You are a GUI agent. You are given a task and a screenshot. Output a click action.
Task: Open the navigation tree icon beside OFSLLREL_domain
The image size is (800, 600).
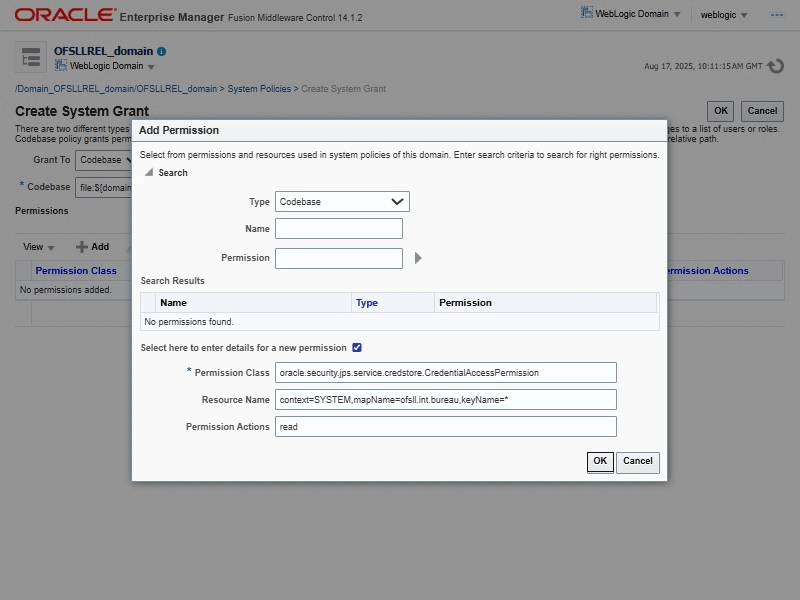point(31,57)
